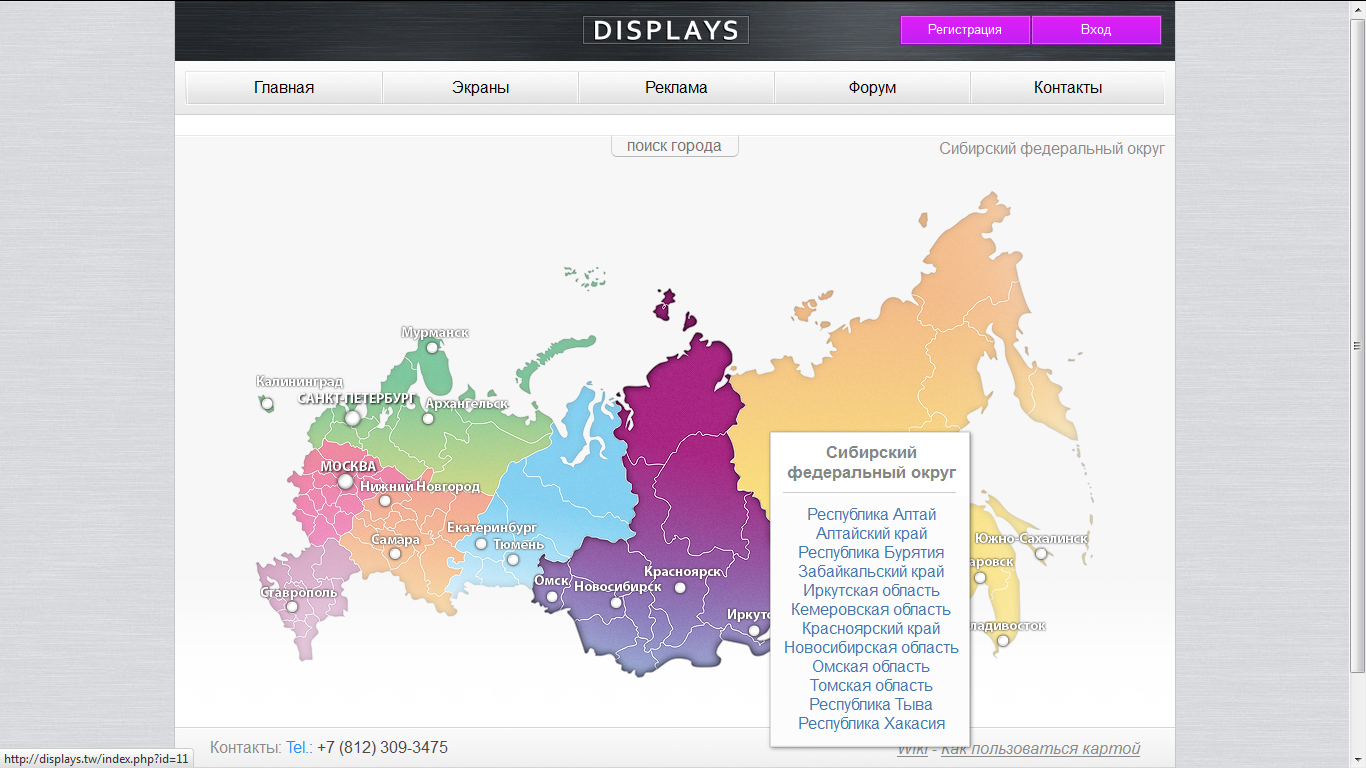Click the Регистрация button
1366x768 pixels.
pyautogui.click(x=965, y=30)
